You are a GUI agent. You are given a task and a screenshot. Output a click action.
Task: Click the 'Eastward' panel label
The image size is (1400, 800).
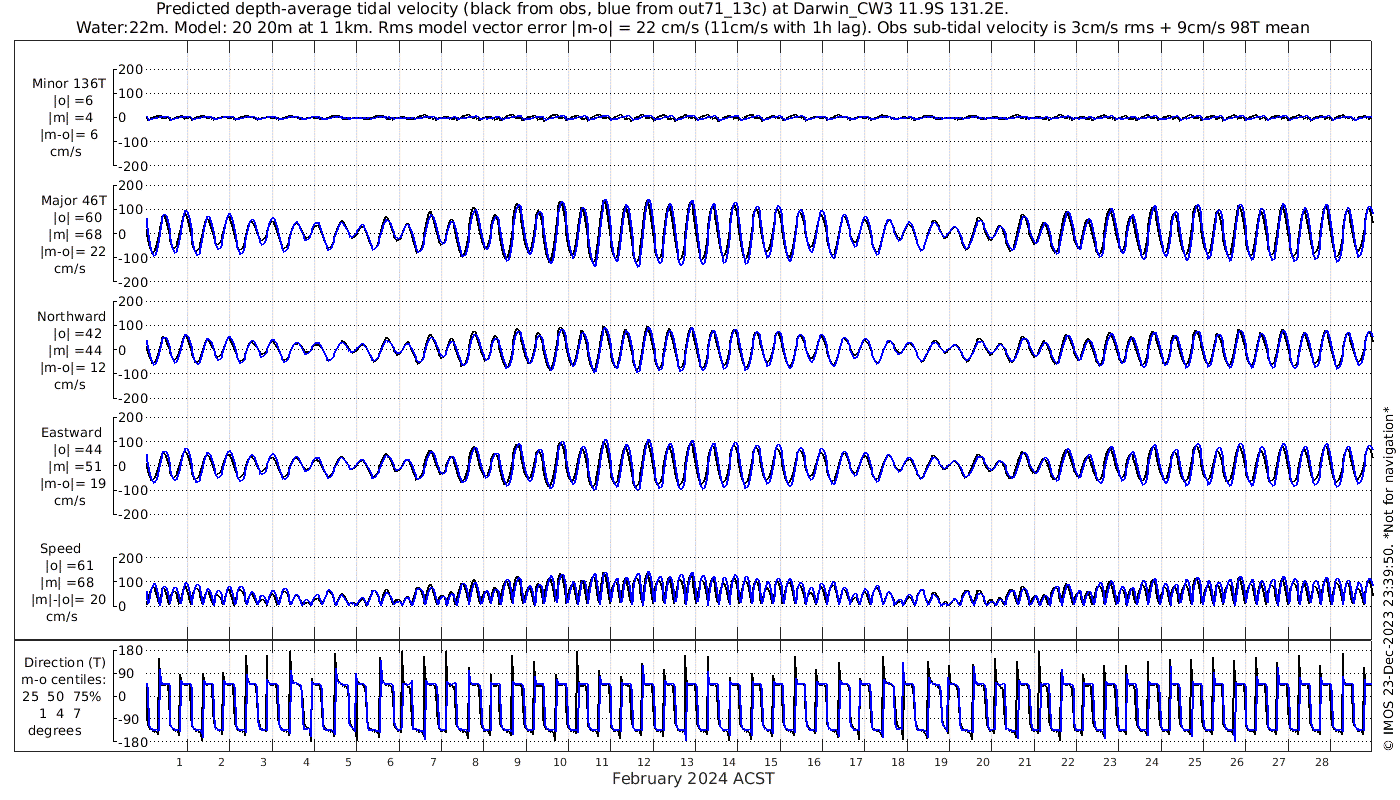(x=72, y=432)
